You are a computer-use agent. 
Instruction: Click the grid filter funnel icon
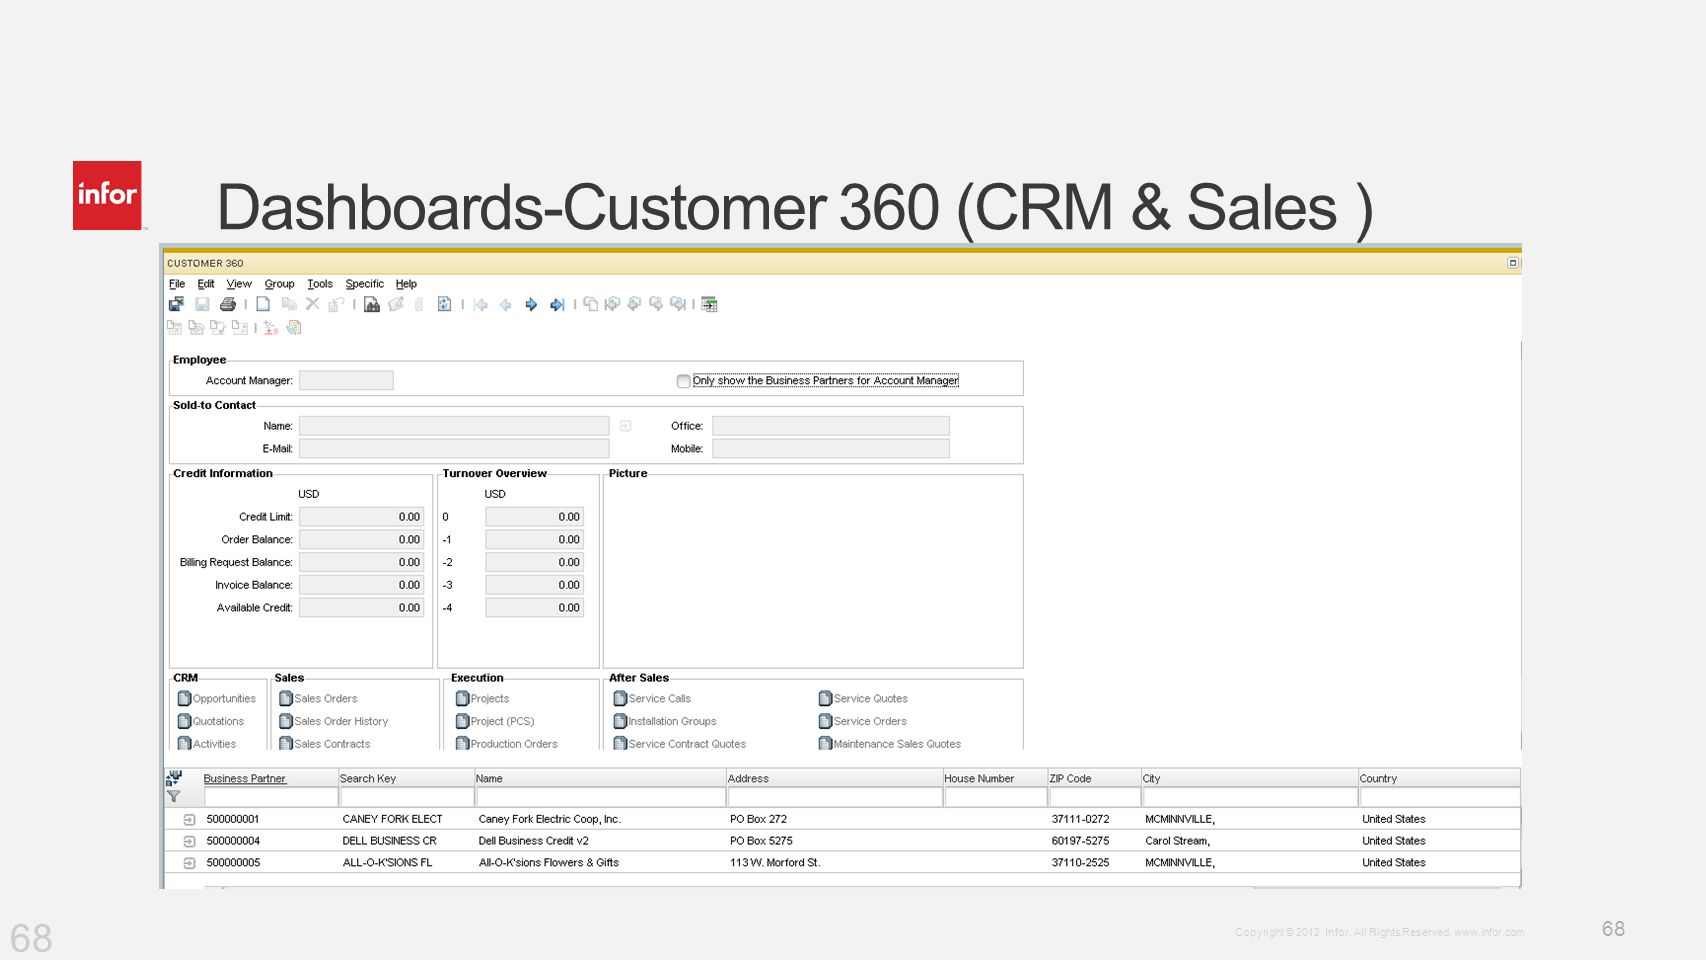pos(173,797)
